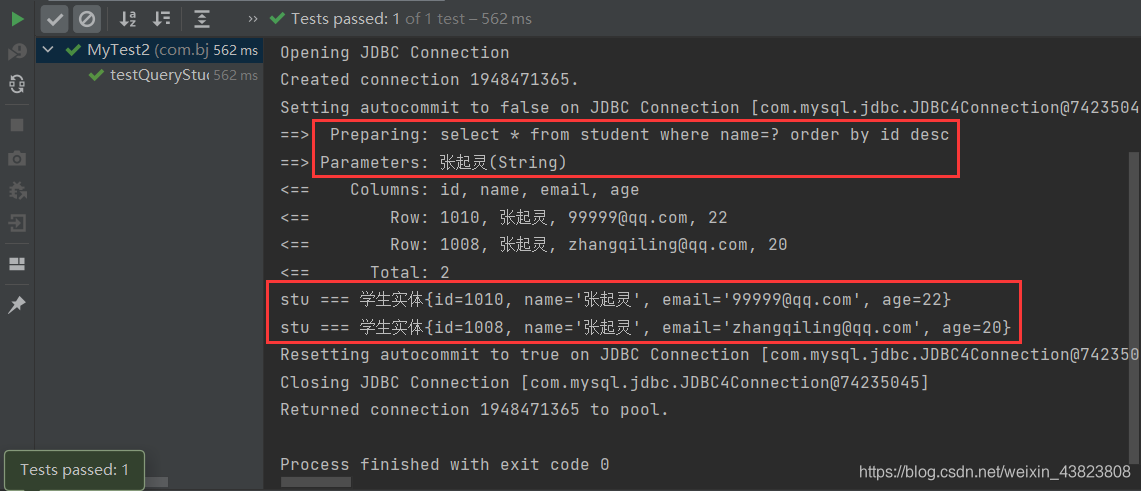This screenshot has height=491, width=1141.
Task: Toggle Show Passed tests checkmark filter
Action: tap(55, 18)
